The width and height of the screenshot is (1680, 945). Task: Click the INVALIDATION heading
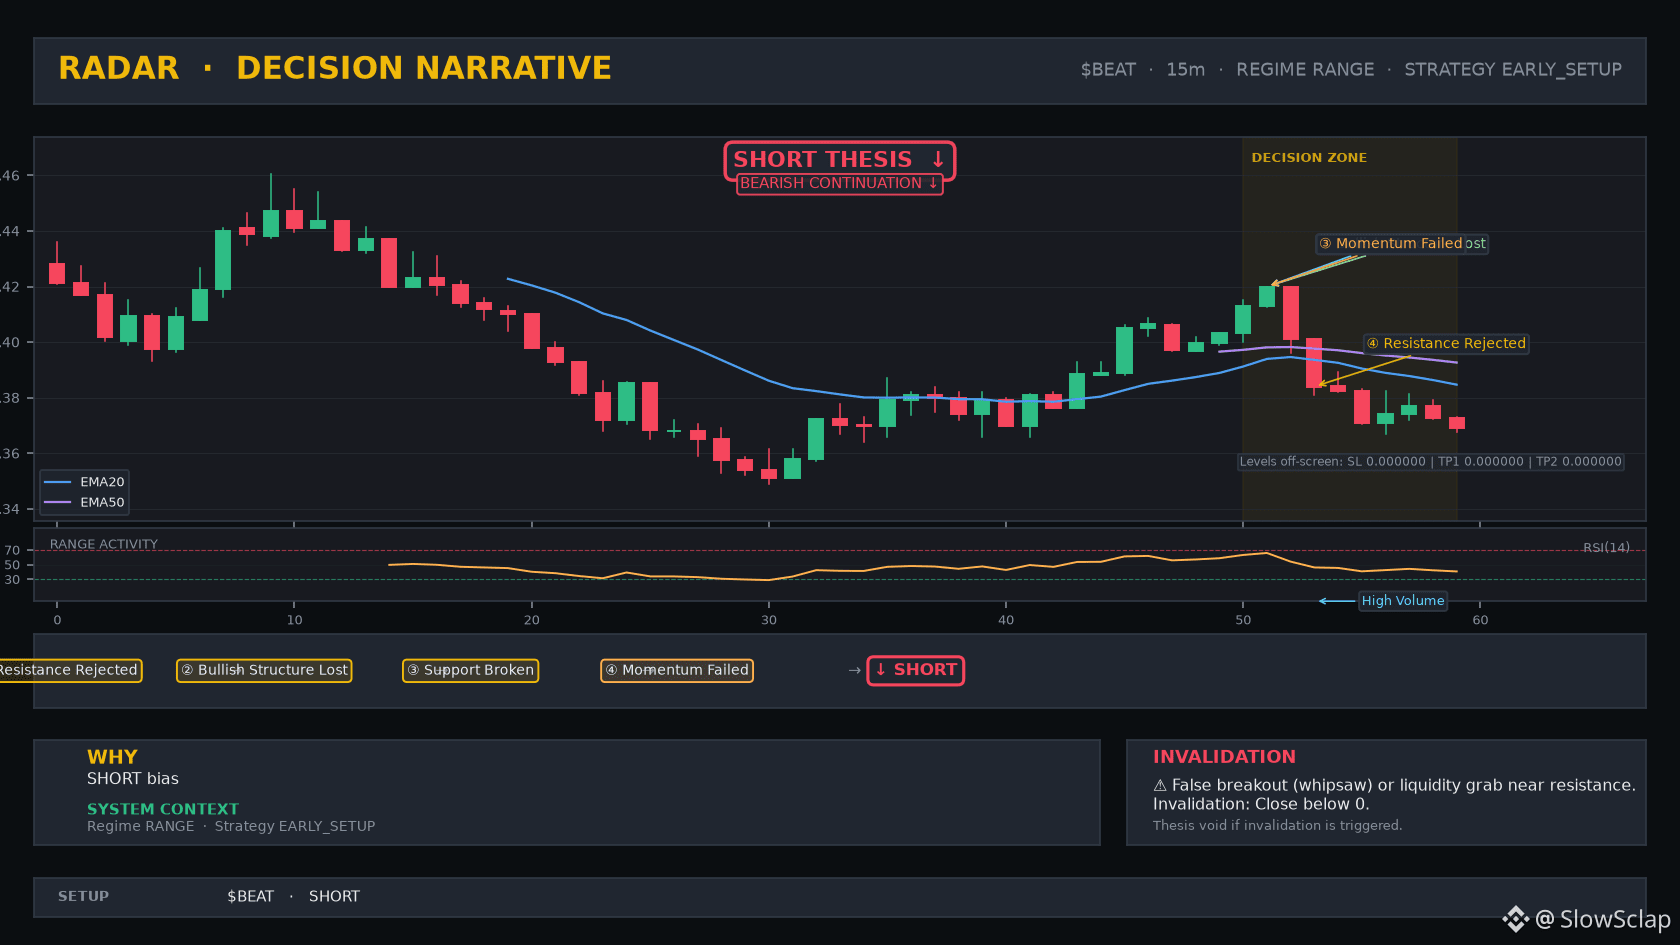pyautogui.click(x=1224, y=757)
